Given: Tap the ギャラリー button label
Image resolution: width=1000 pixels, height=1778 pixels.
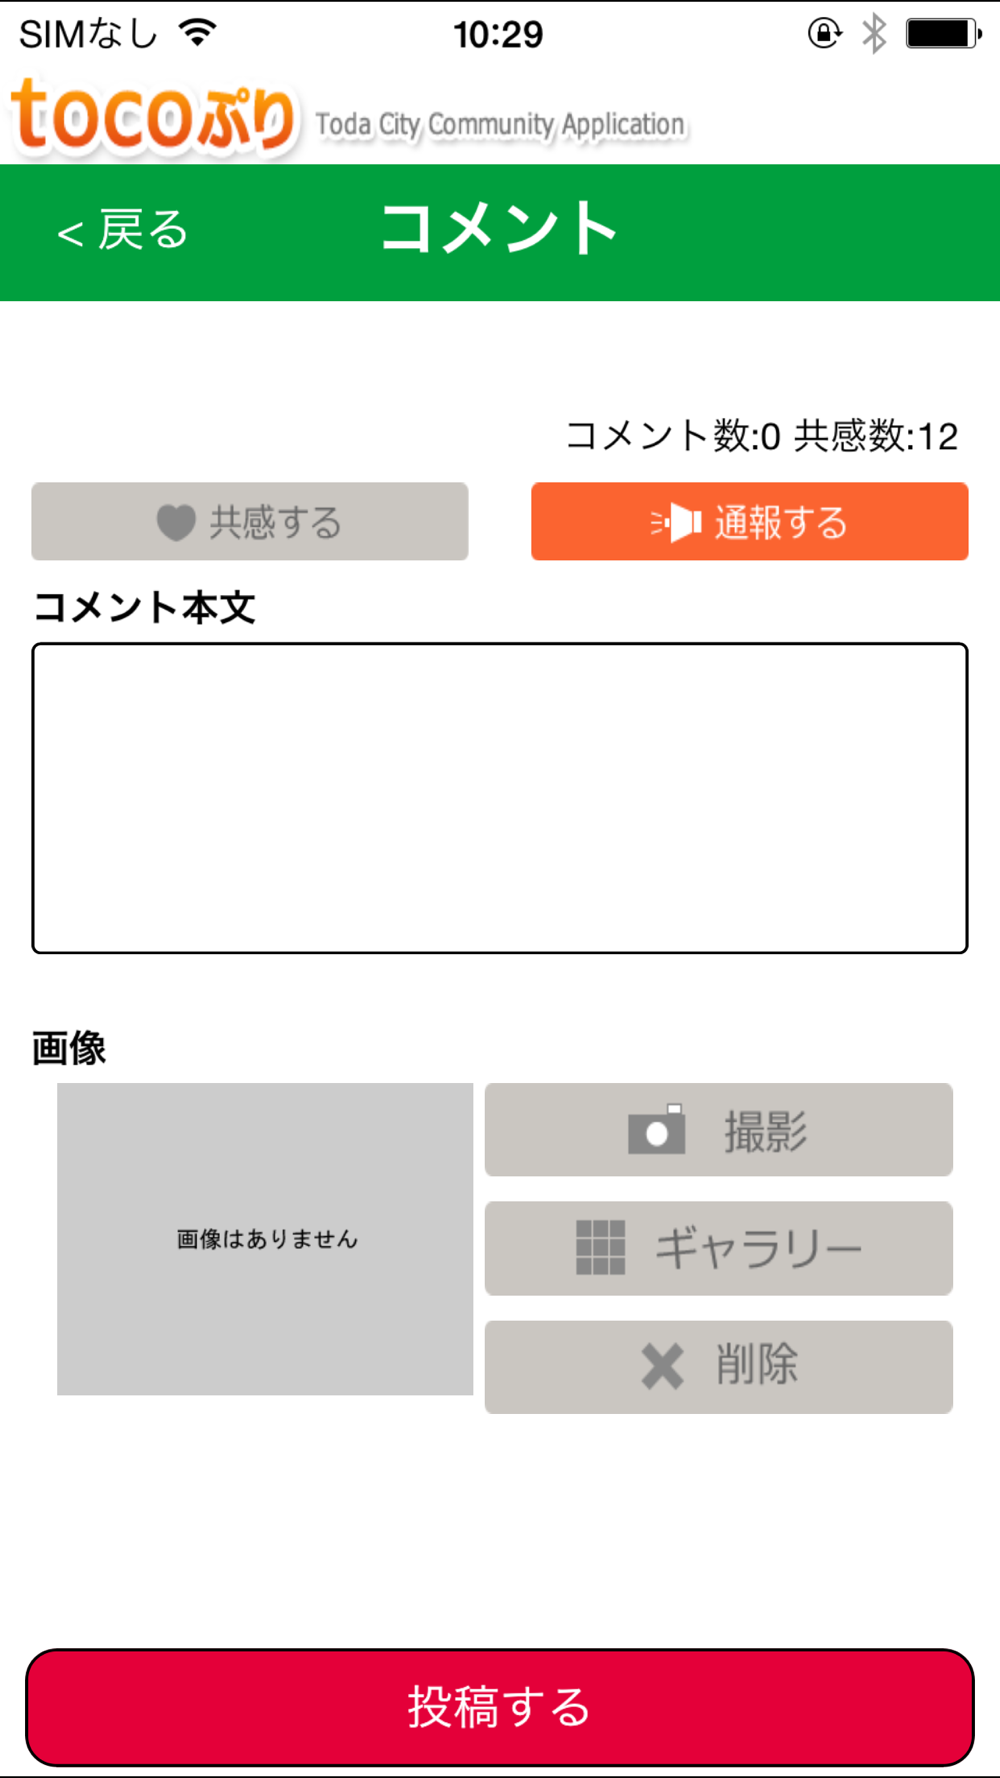Looking at the screenshot, I should pyautogui.click(x=758, y=1248).
